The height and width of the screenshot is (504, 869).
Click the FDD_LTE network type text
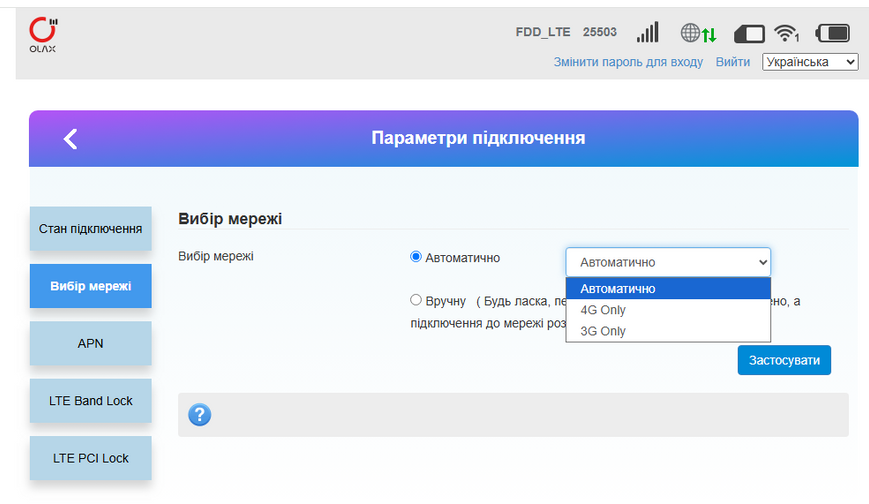(543, 32)
